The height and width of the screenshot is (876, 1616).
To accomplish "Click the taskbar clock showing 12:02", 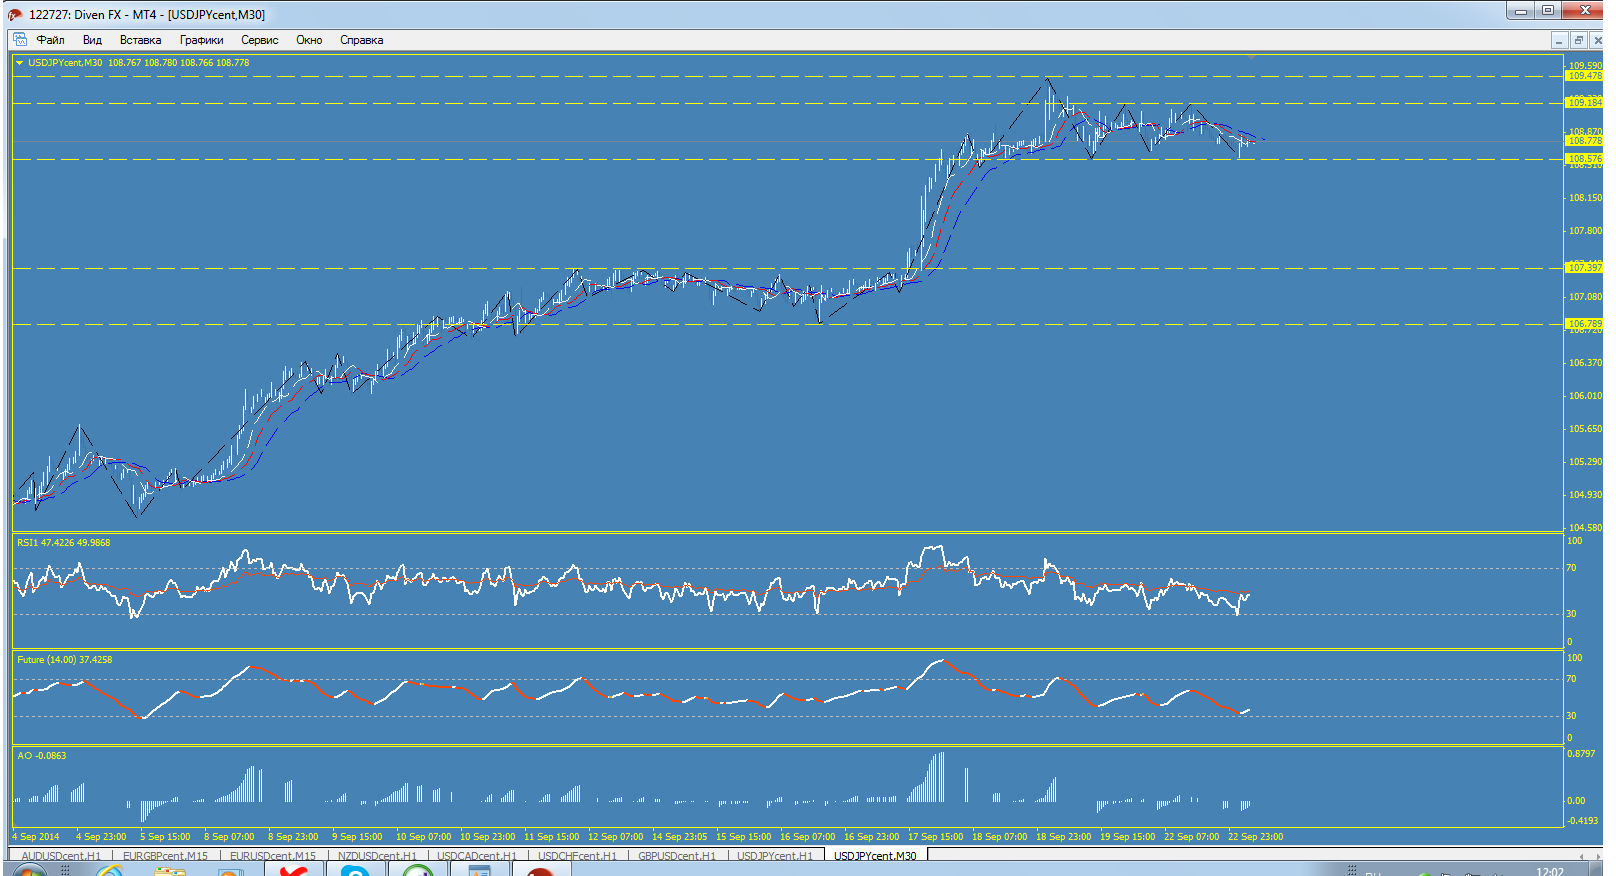I will 1549,872.
